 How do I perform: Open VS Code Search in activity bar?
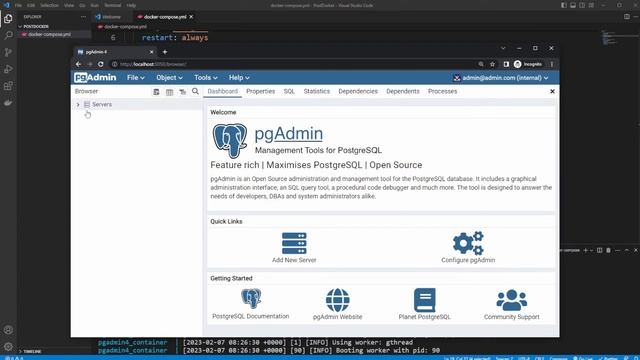point(8,35)
